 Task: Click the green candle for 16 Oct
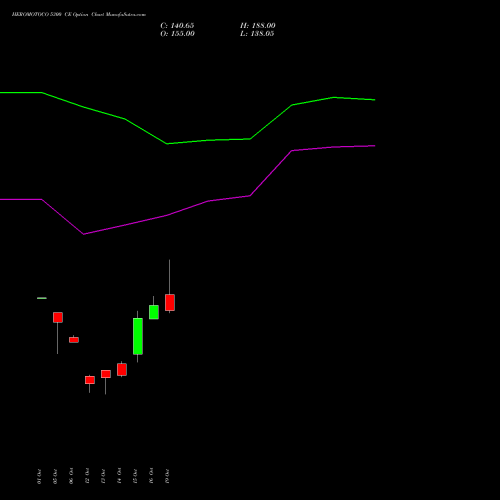(x=154, y=312)
